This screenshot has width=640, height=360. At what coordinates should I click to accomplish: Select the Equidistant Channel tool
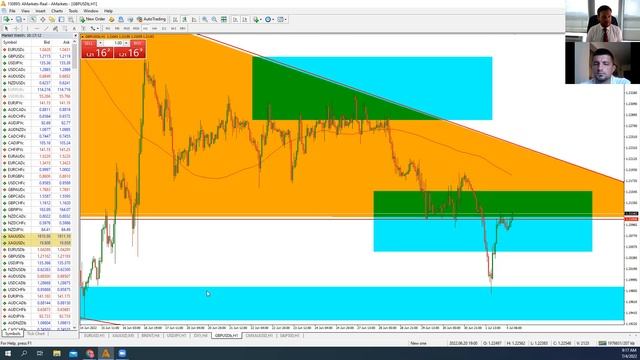pos(55,29)
